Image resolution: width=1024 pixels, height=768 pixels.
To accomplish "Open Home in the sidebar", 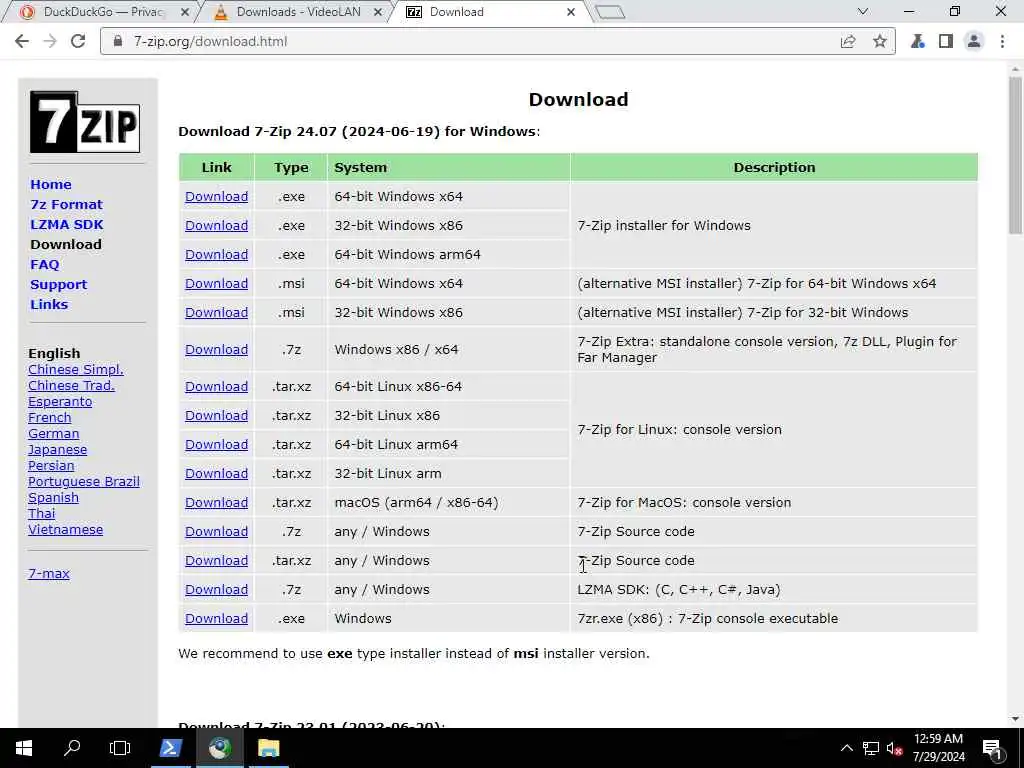I will point(51,184).
